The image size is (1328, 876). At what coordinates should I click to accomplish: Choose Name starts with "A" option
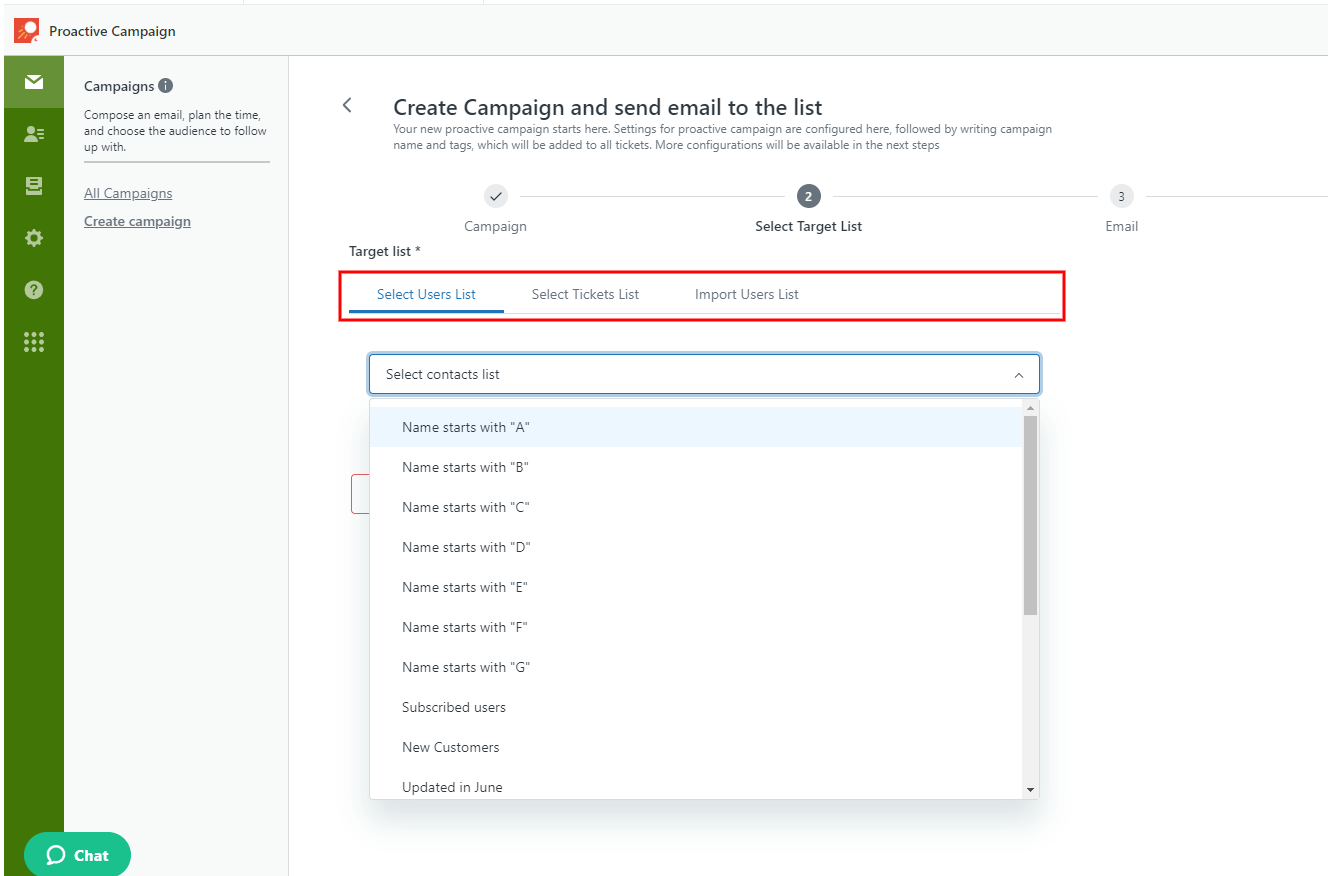[x=696, y=427]
